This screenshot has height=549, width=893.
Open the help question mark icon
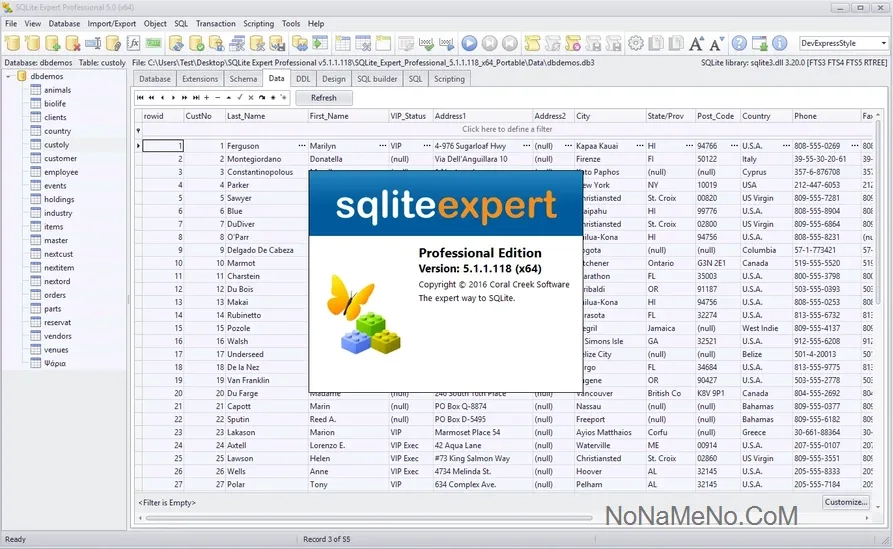click(x=739, y=43)
